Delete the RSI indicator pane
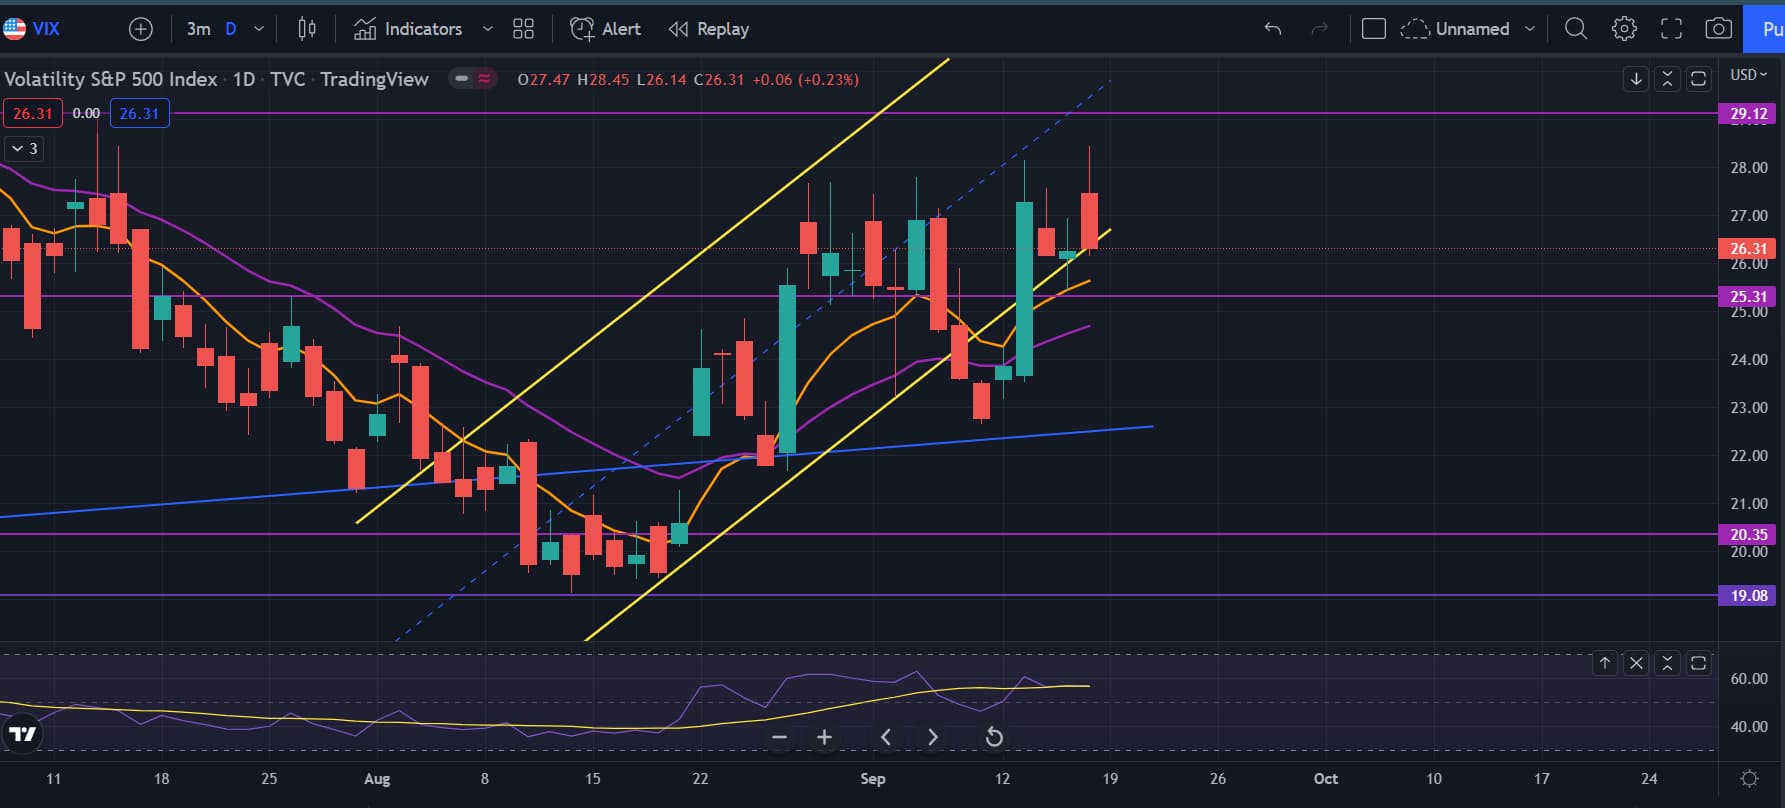The image size is (1785, 808). pyautogui.click(x=1636, y=663)
